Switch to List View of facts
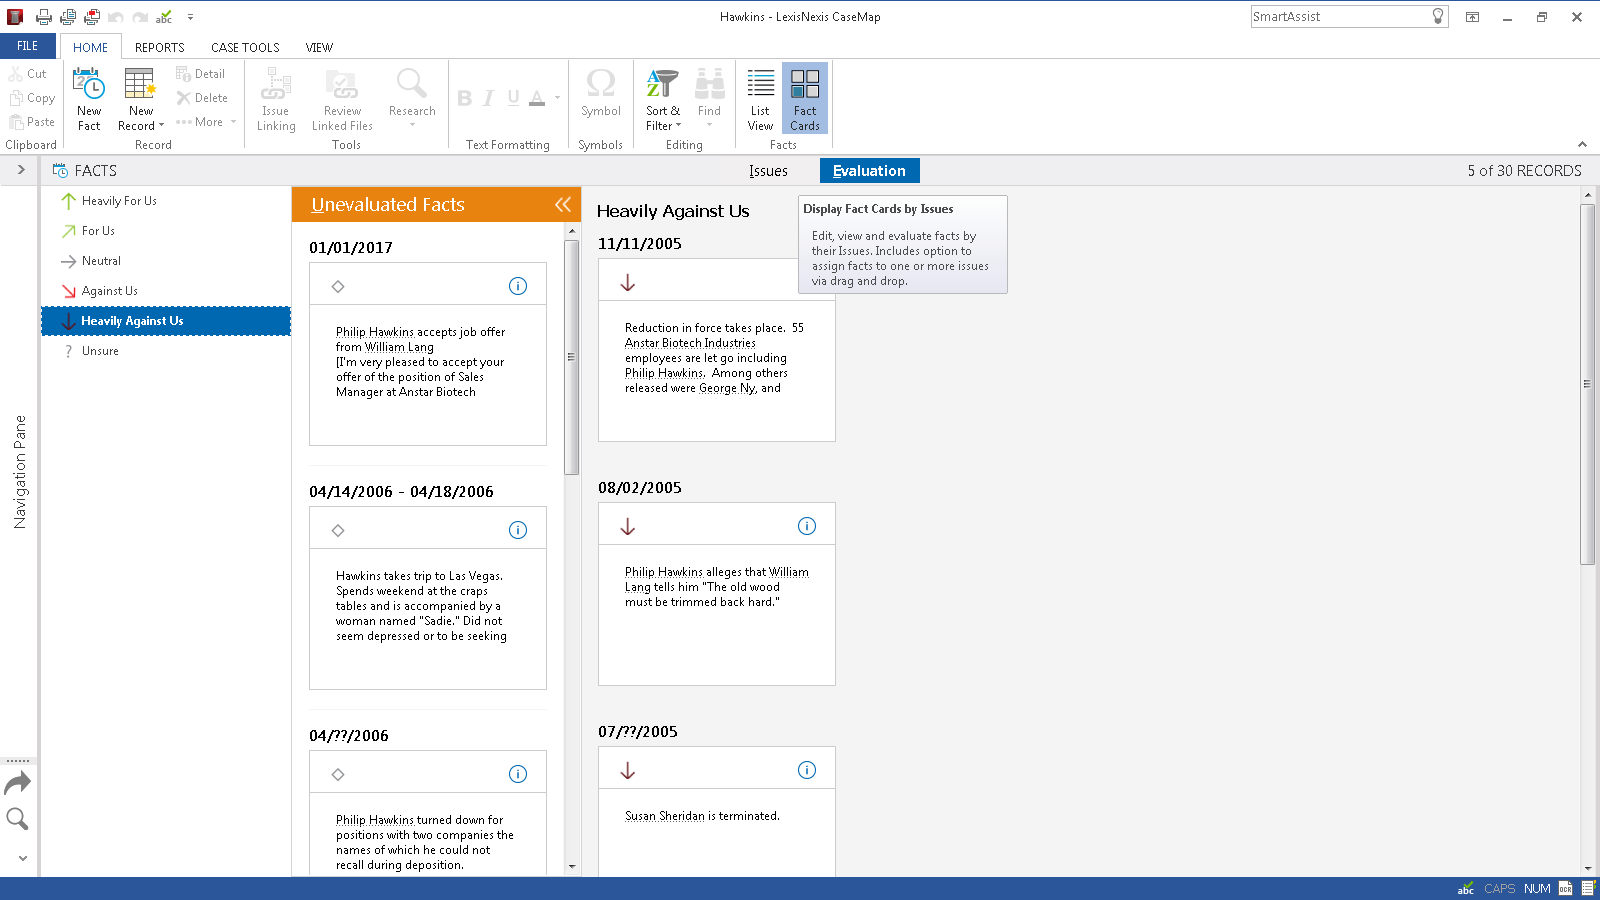 point(759,98)
